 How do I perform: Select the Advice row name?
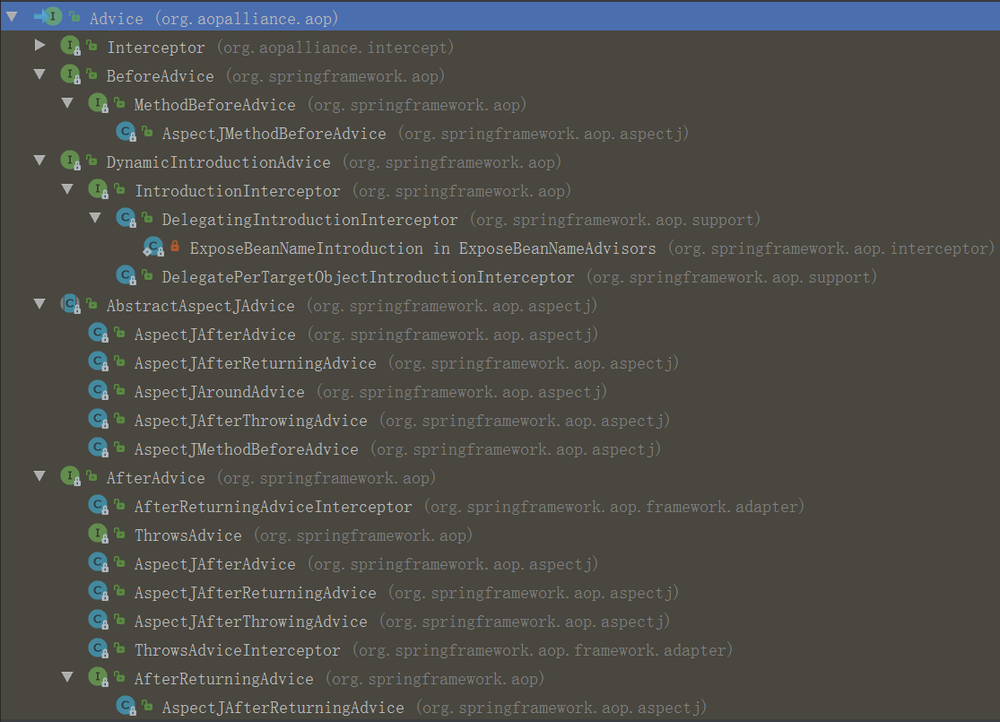click(x=117, y=18)
